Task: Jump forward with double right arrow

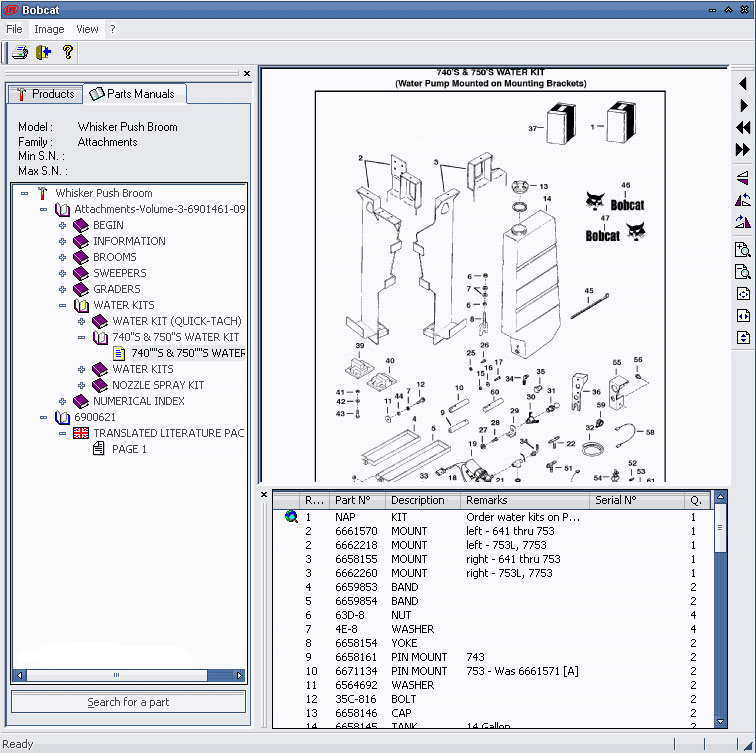Action: pyautogui.click(x=743, y=150)
